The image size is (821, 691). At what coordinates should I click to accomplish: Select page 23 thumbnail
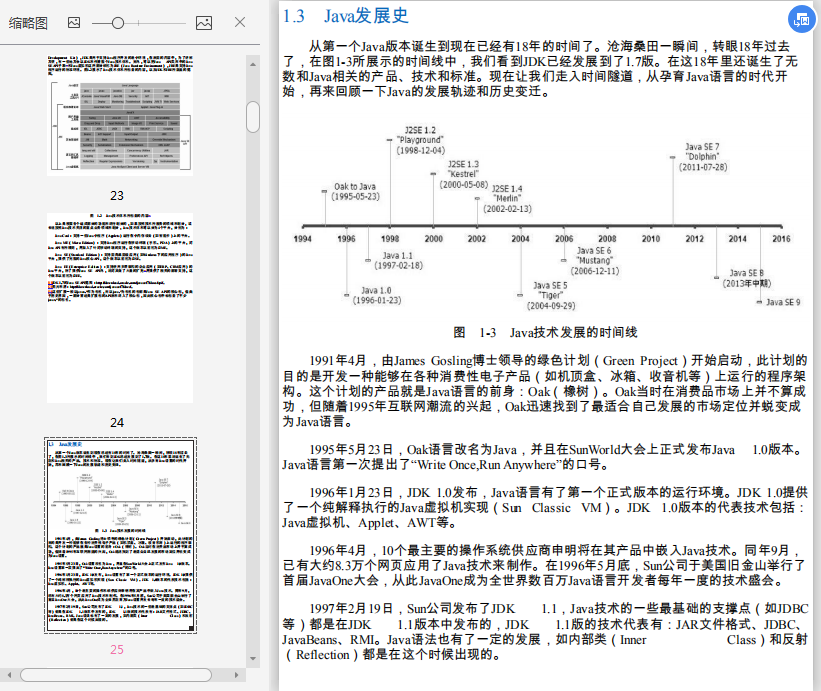(x=120, y=115)
